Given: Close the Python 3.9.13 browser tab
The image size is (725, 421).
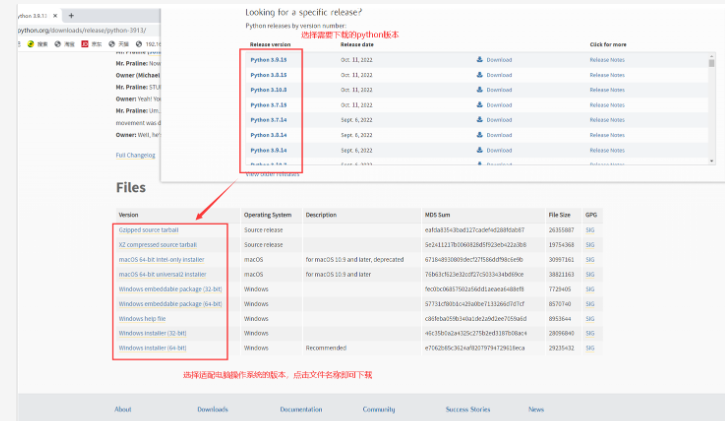Looking at the screenshot, I should coord(55,16).
